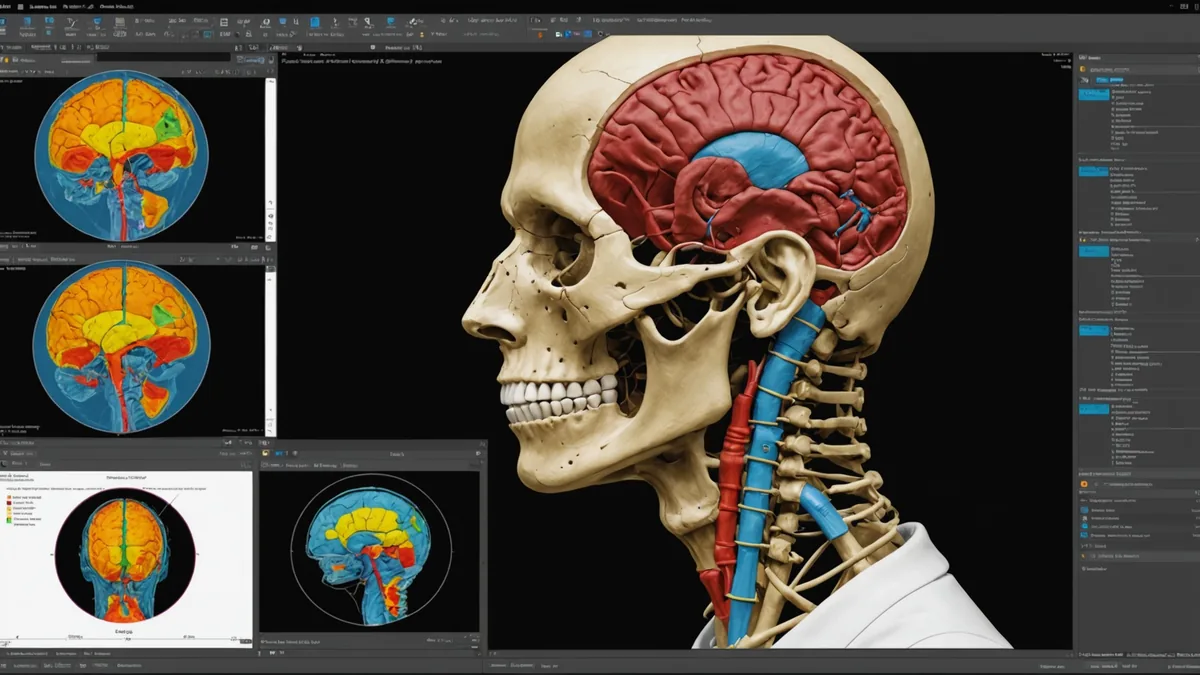Select the topmost blue-highlighted row in right panel
Image resolution: width=1200 pixels, height=675 pixels.
[x=1093, y=93]
